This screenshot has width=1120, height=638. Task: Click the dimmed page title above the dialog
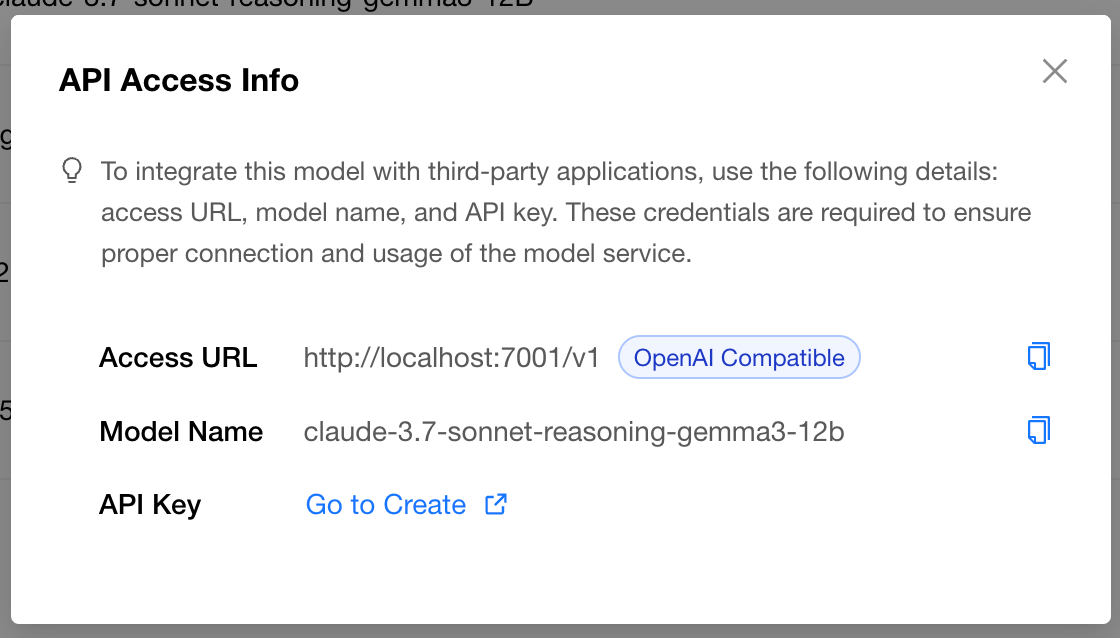pos(266,5)
